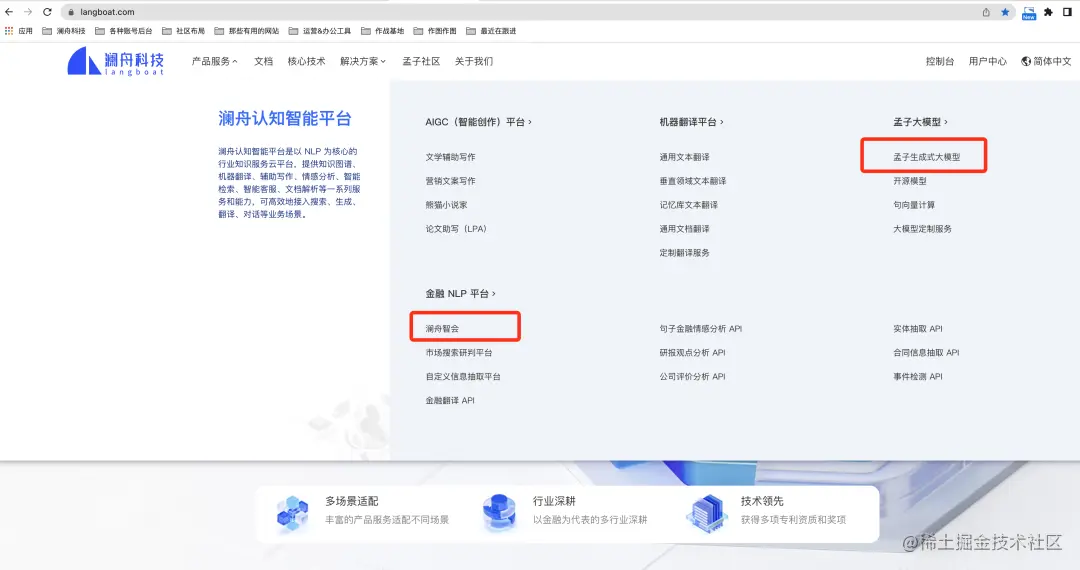
Task: Click the 行业深耕 feature icon
Action: coord(499,513)
